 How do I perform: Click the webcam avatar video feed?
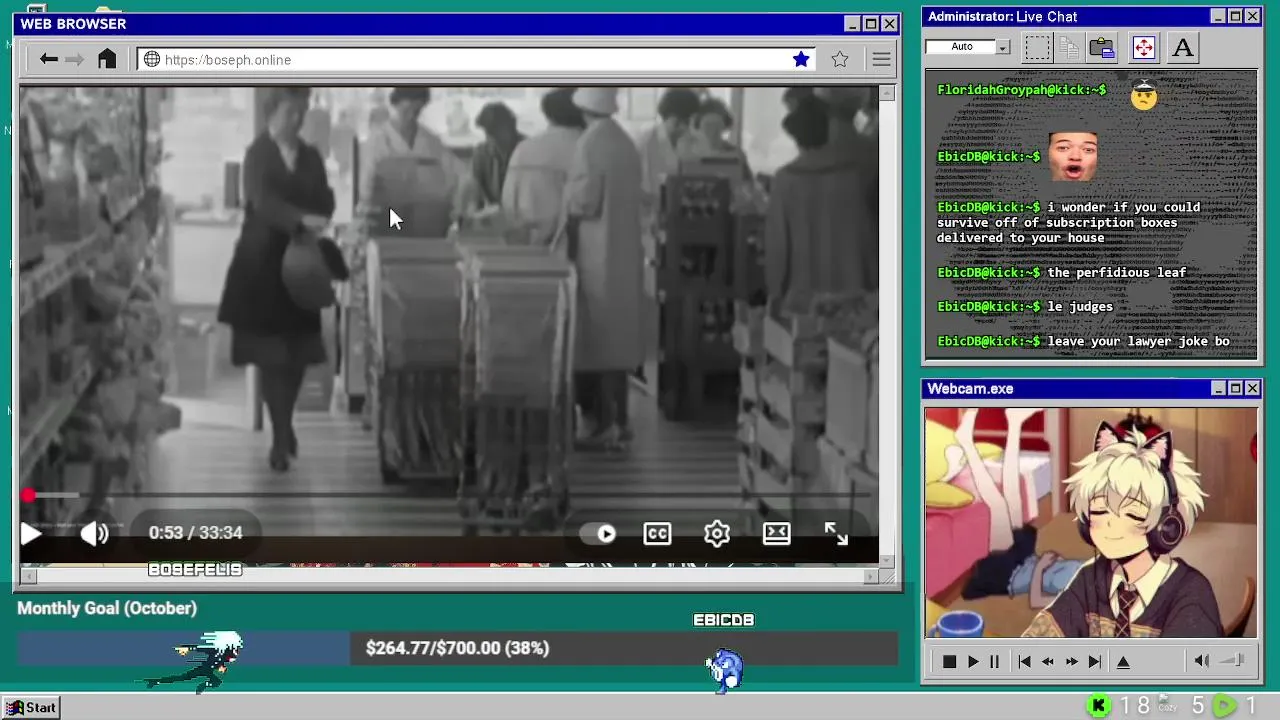tap(1091, 522)
